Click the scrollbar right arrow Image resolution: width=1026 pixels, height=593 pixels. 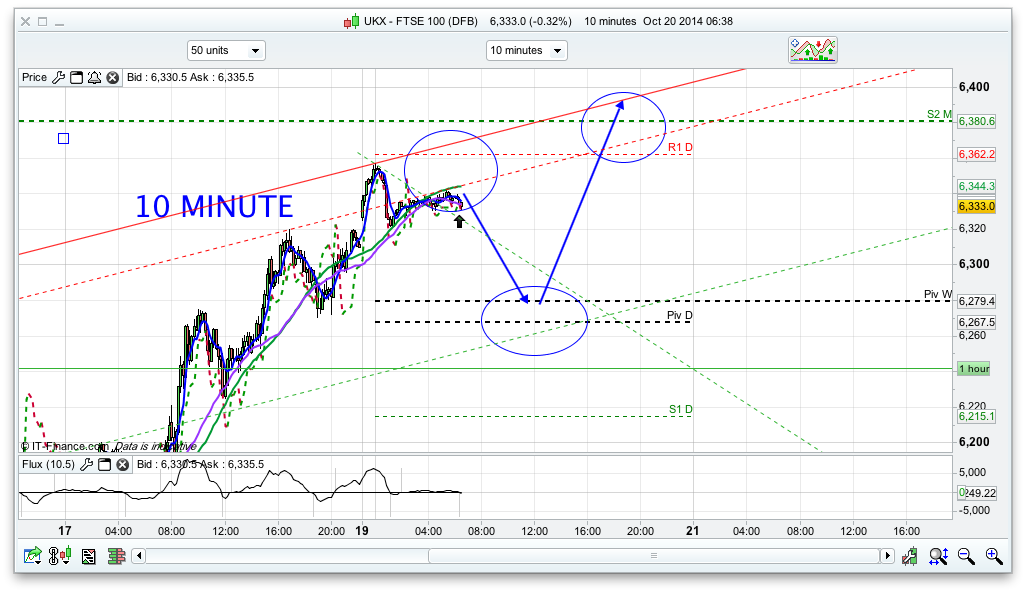coord(887,556)
